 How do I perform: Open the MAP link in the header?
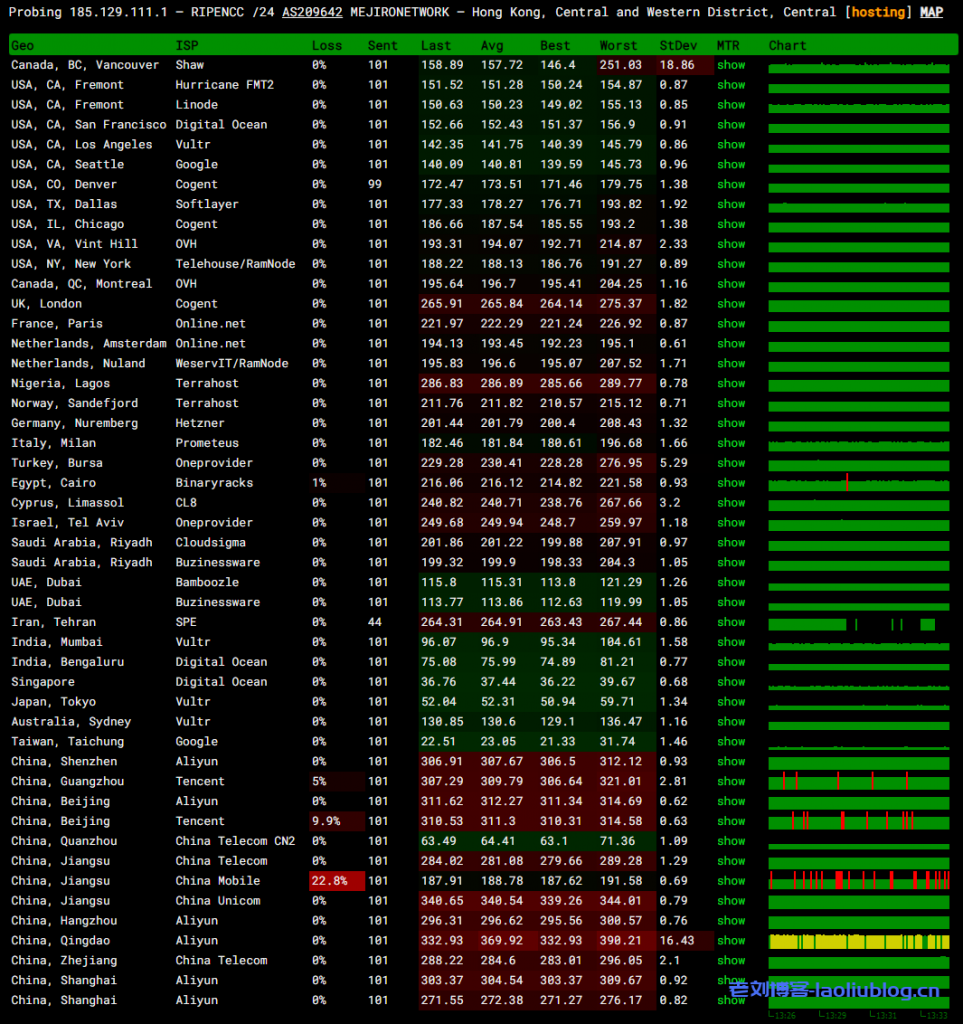point(931,12)
